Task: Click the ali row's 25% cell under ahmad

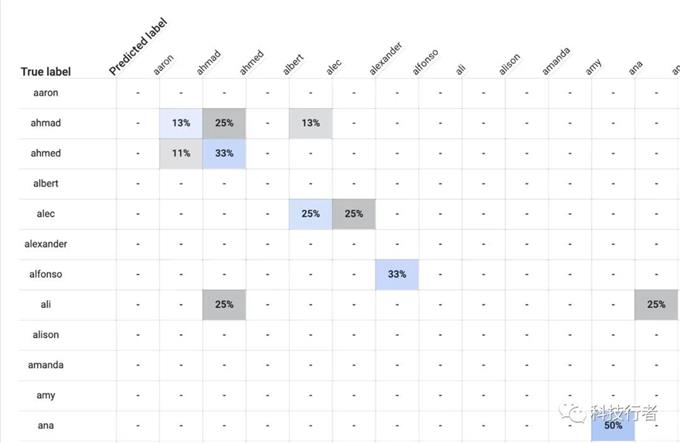Action: (224, 304)
